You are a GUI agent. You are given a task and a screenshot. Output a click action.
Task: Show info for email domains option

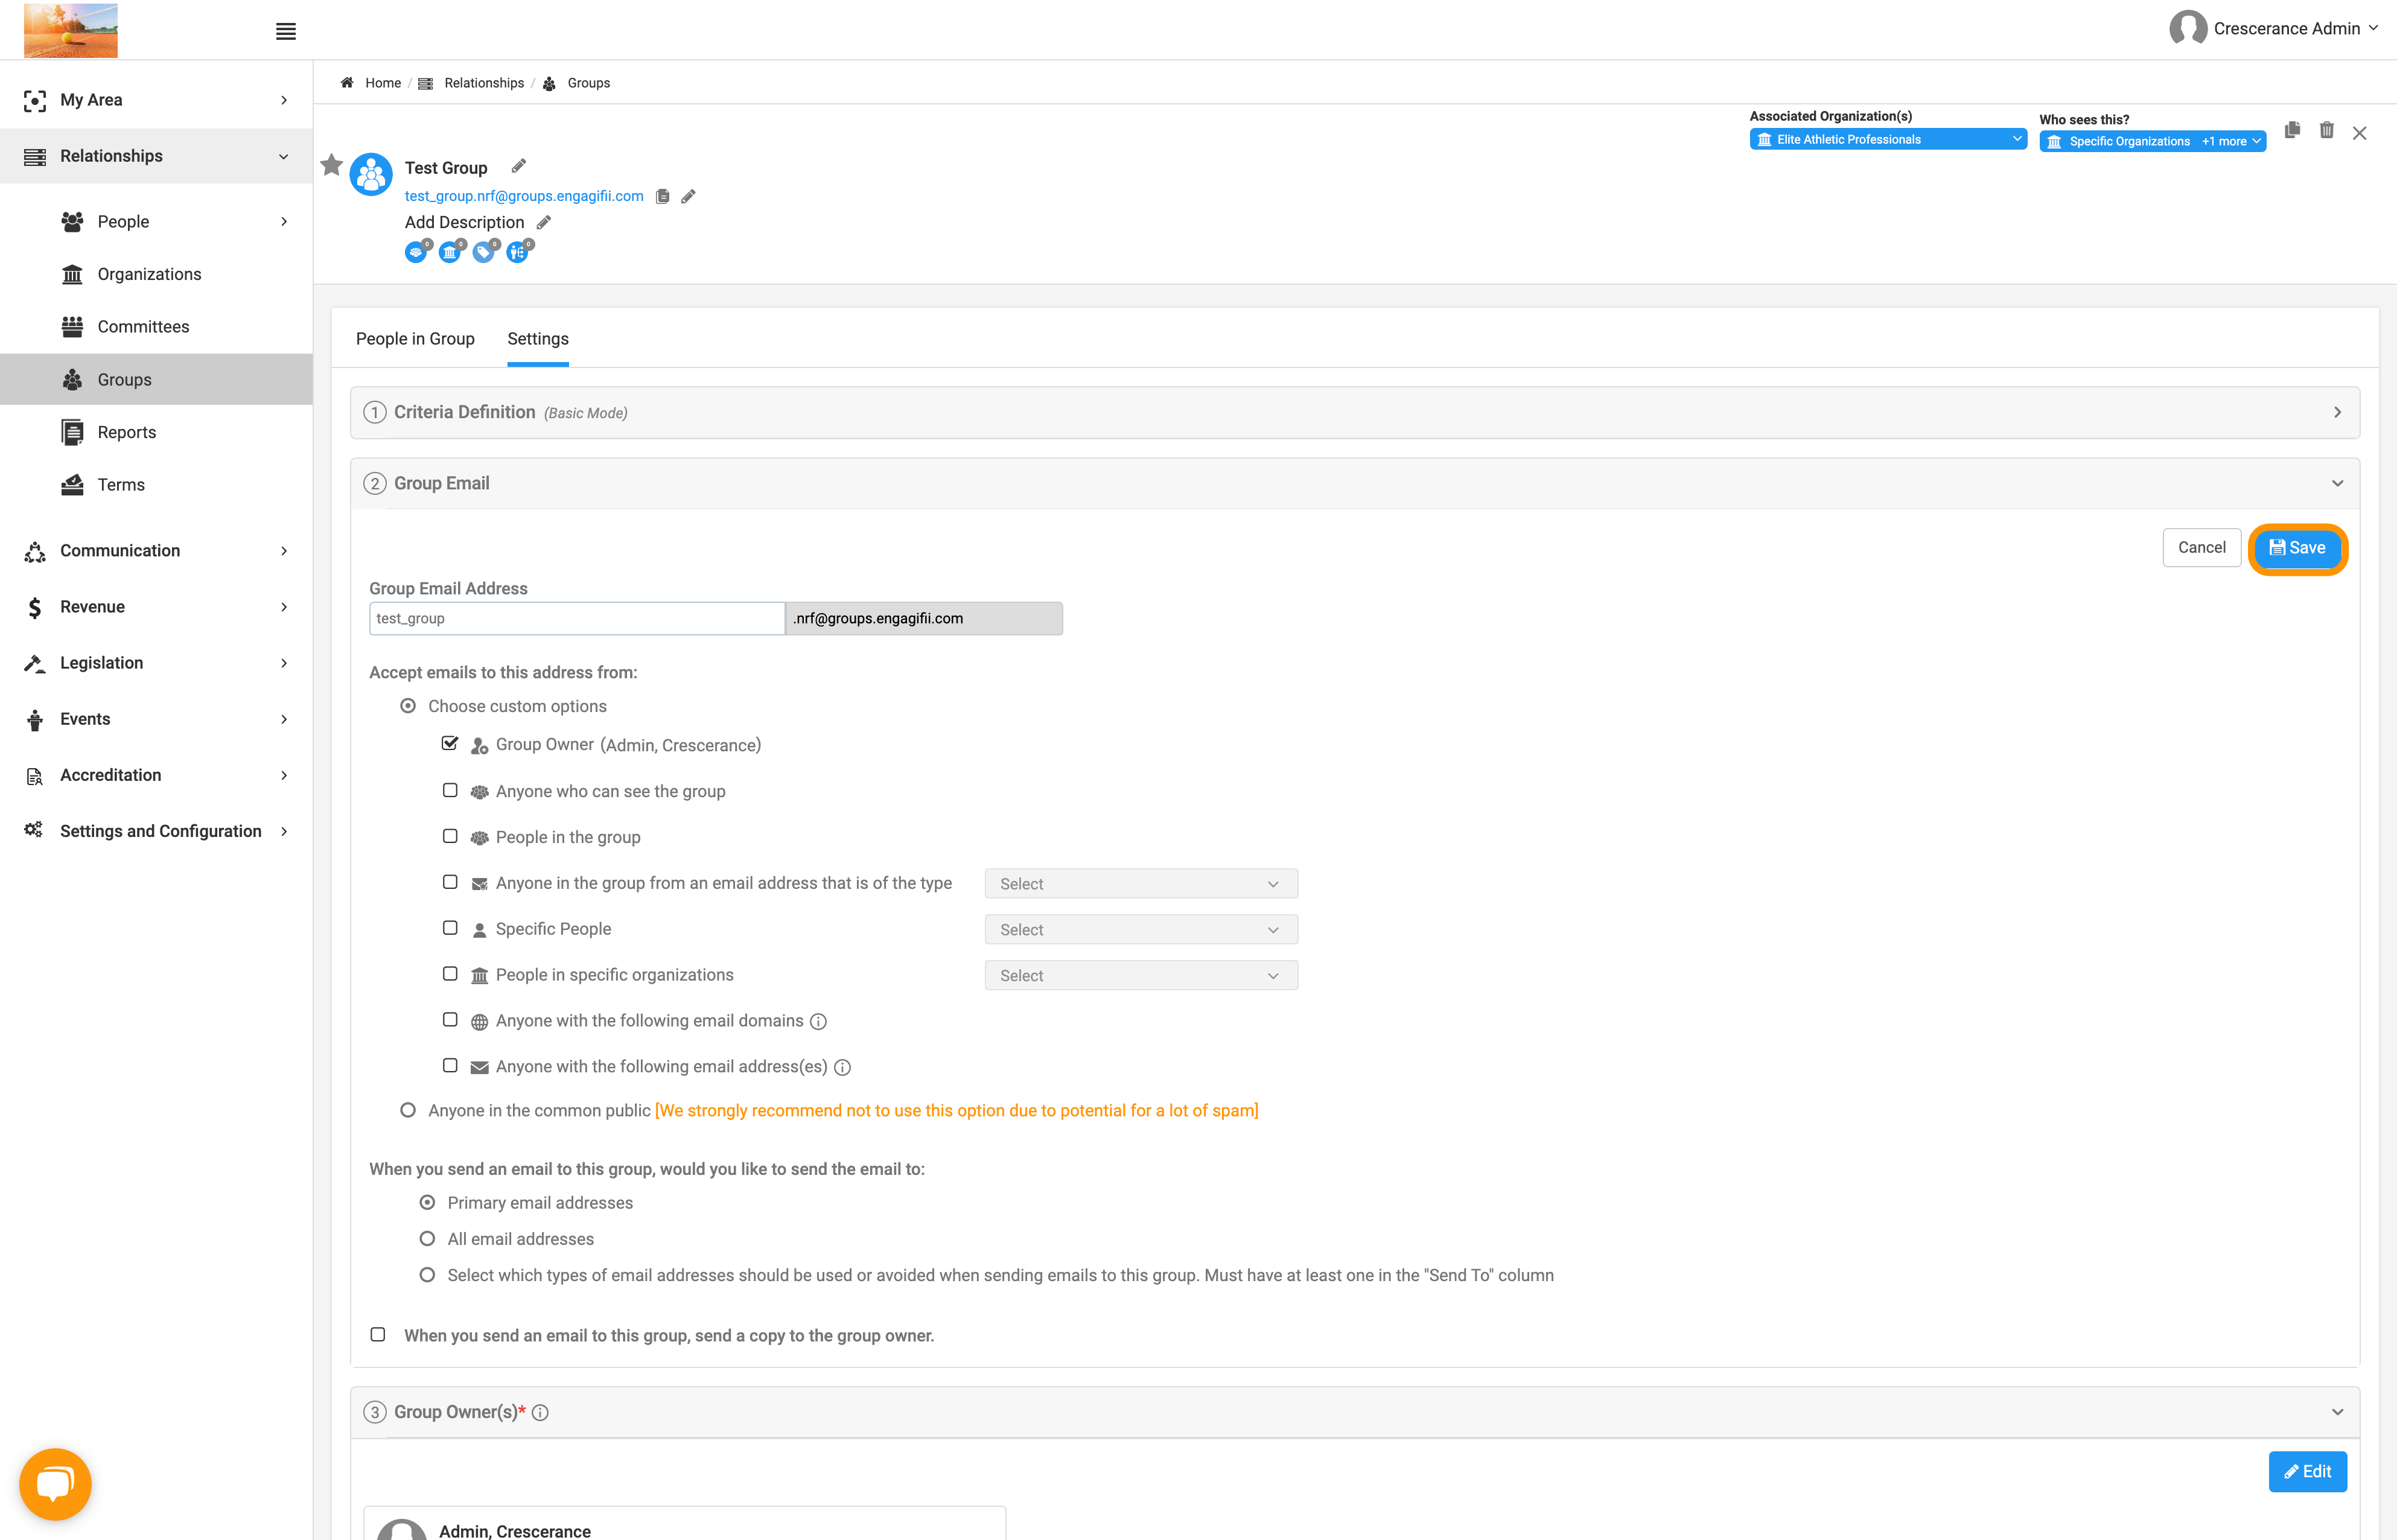(818, 1021)
